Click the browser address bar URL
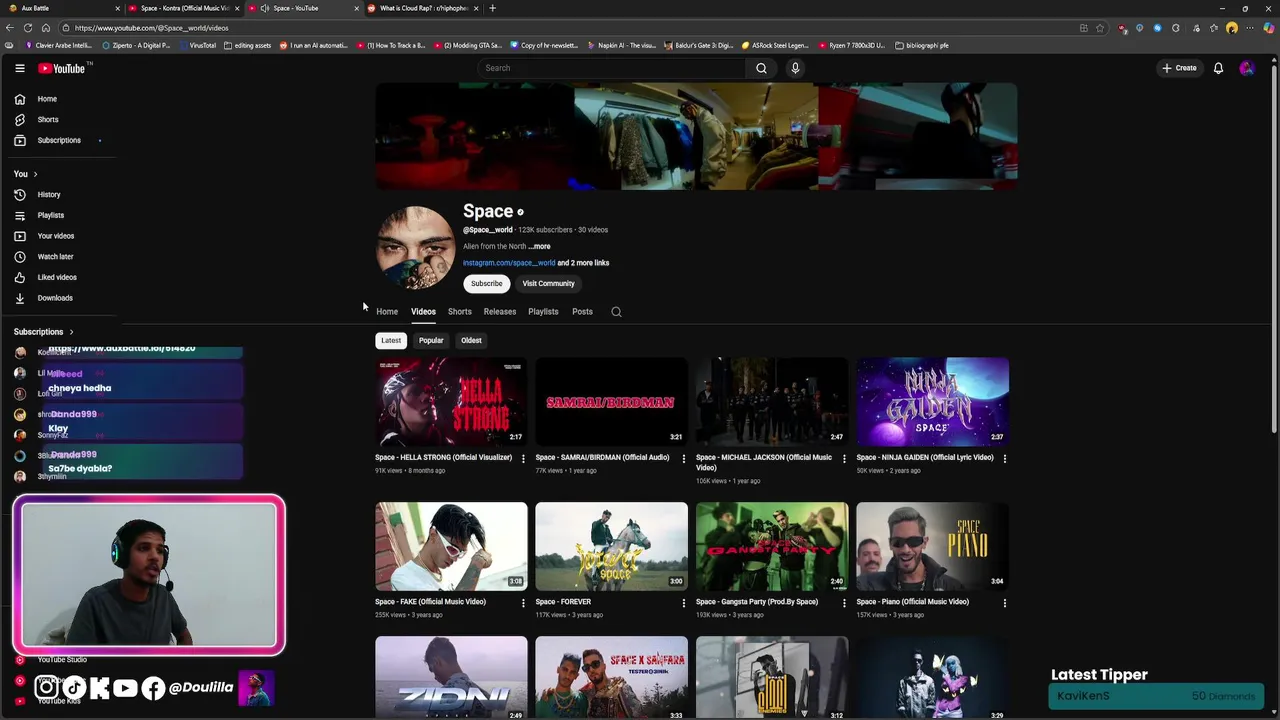 click(151, 28)
